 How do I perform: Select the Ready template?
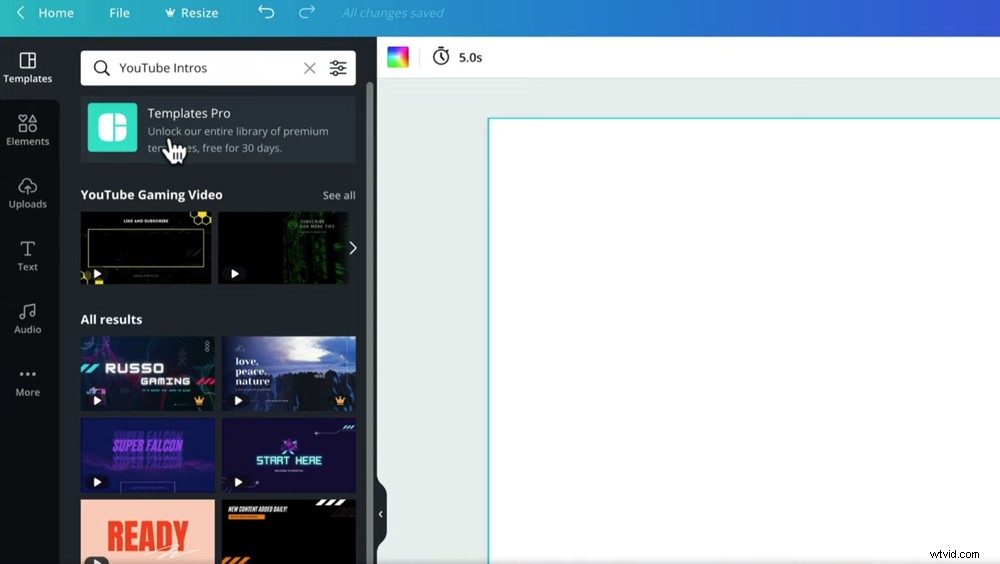(x=147, y=531)
